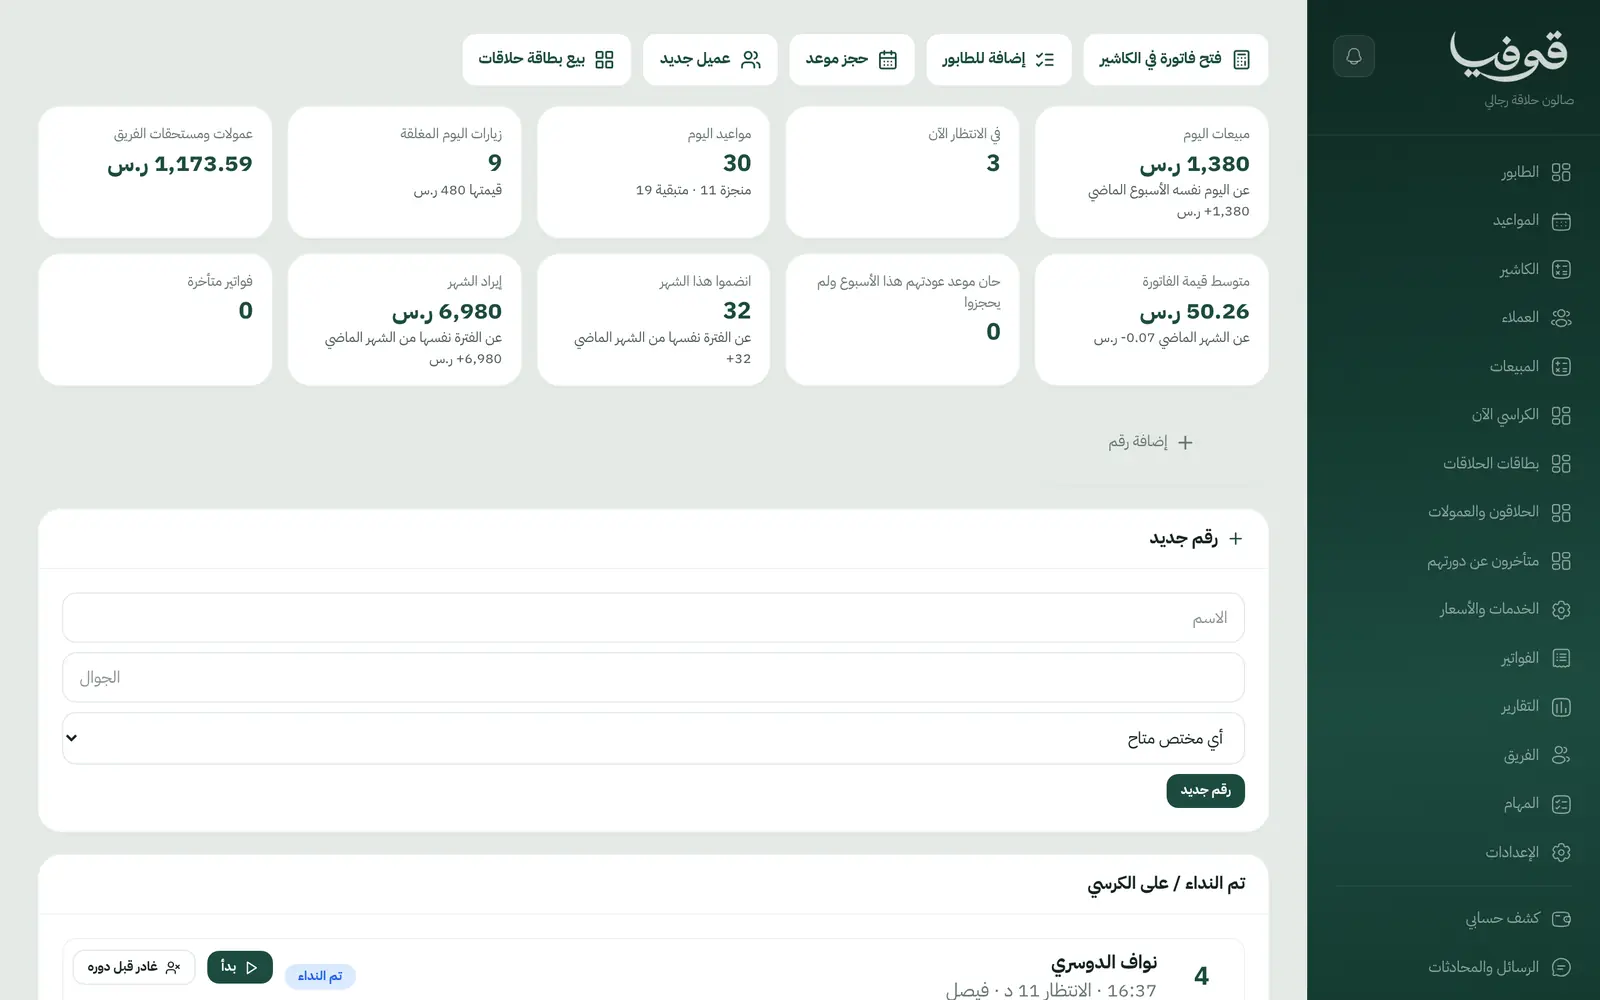1600x1000 pixels.
Task: Click the plus icon beside رقم جديد heading
Action: (x=1236, y=538)
